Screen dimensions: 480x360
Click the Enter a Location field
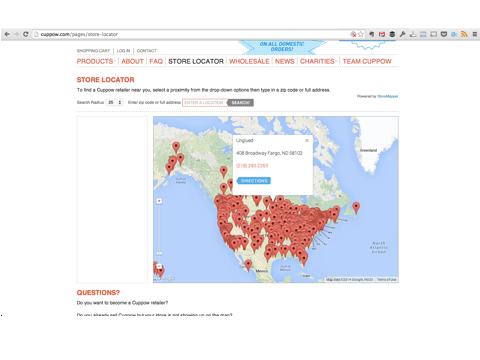tap(205, 102)
